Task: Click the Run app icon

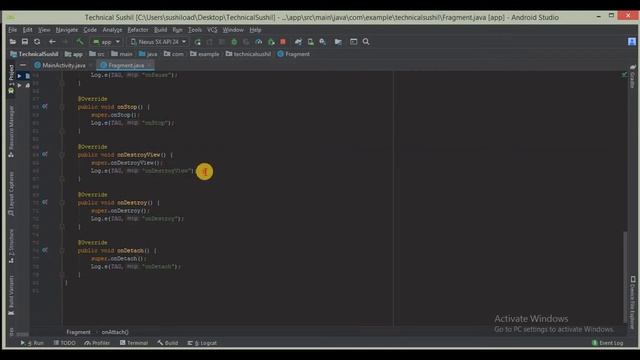Action: 198,42
